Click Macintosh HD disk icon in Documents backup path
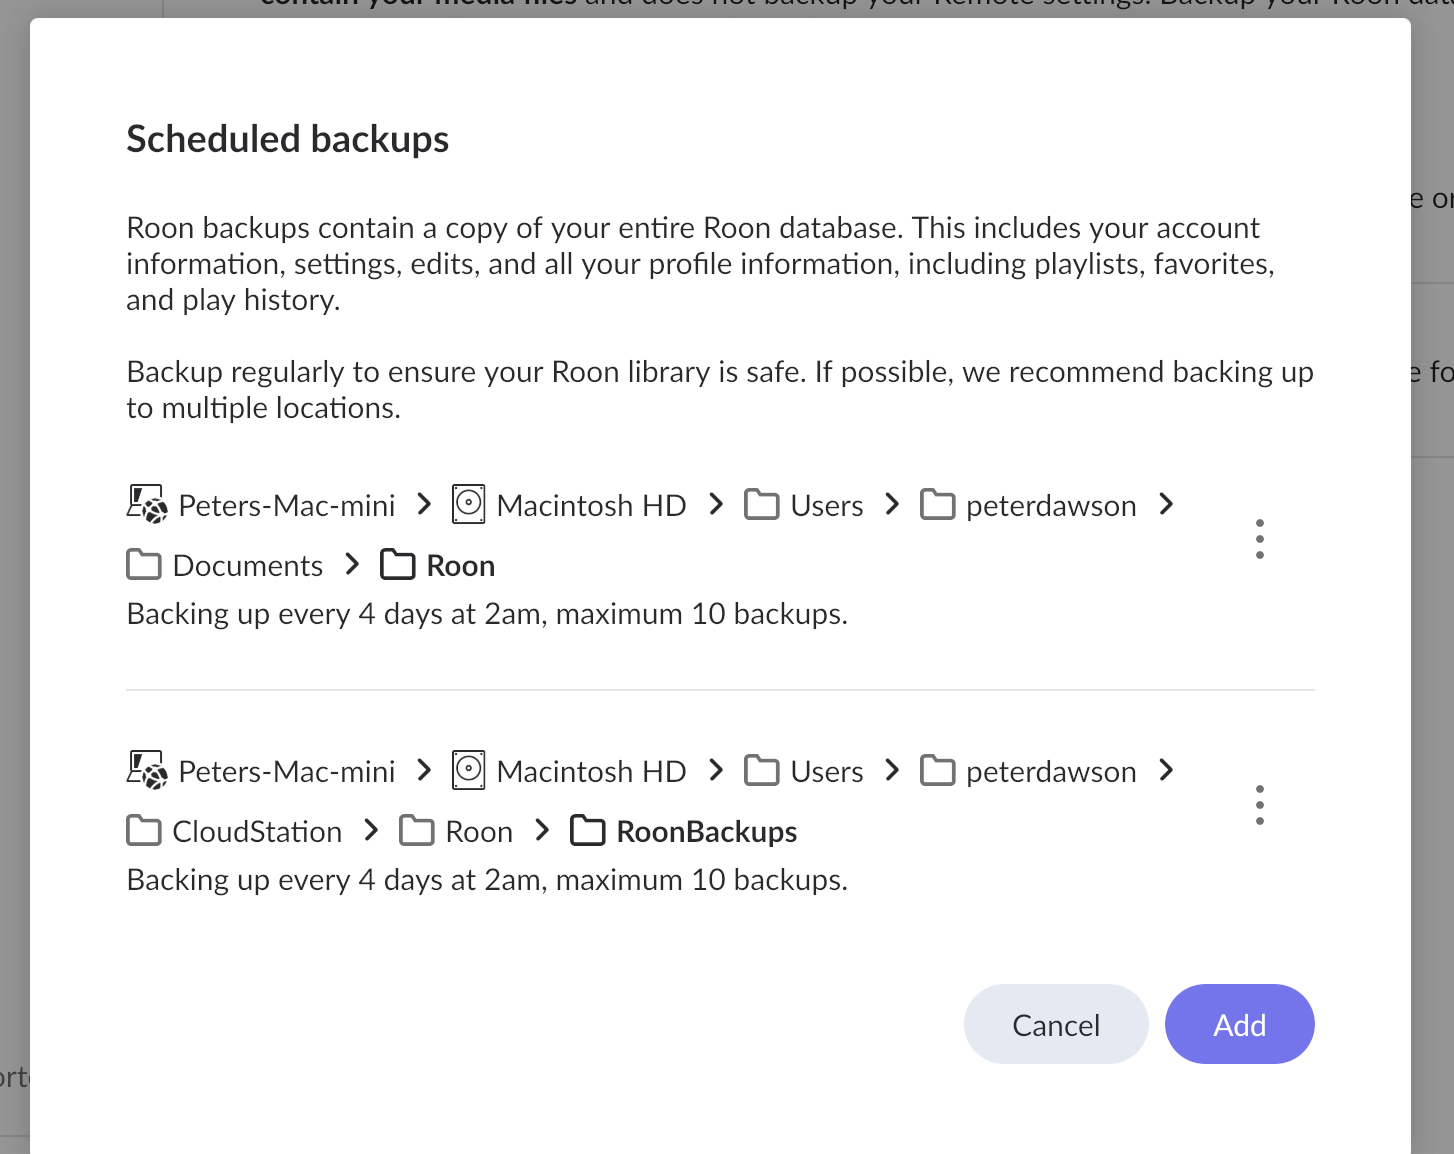Image resolution: width=1454 pixels, height=1154 pixels. coord(468,505)
